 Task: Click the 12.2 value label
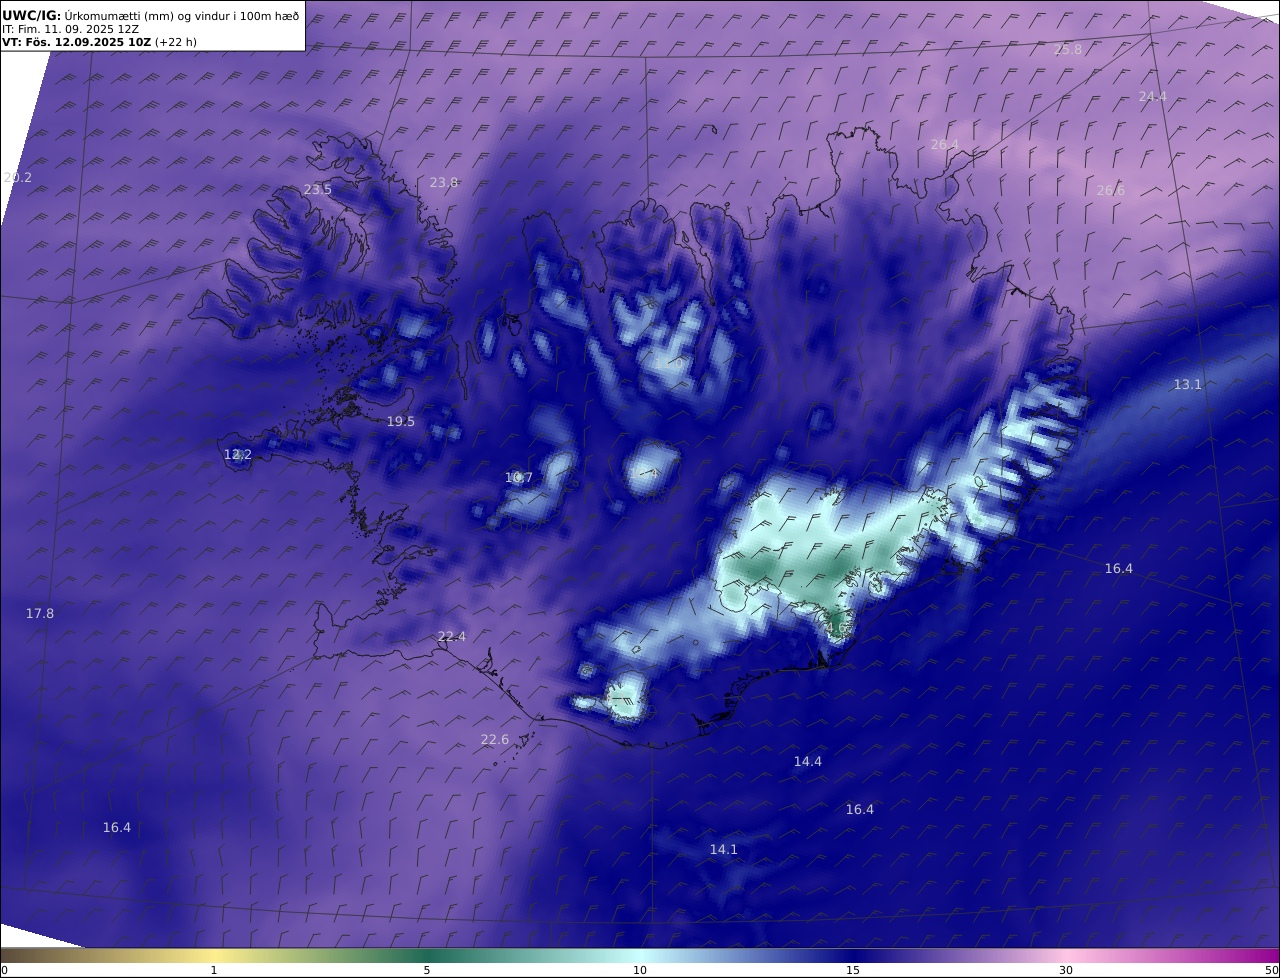coord(238,454)
